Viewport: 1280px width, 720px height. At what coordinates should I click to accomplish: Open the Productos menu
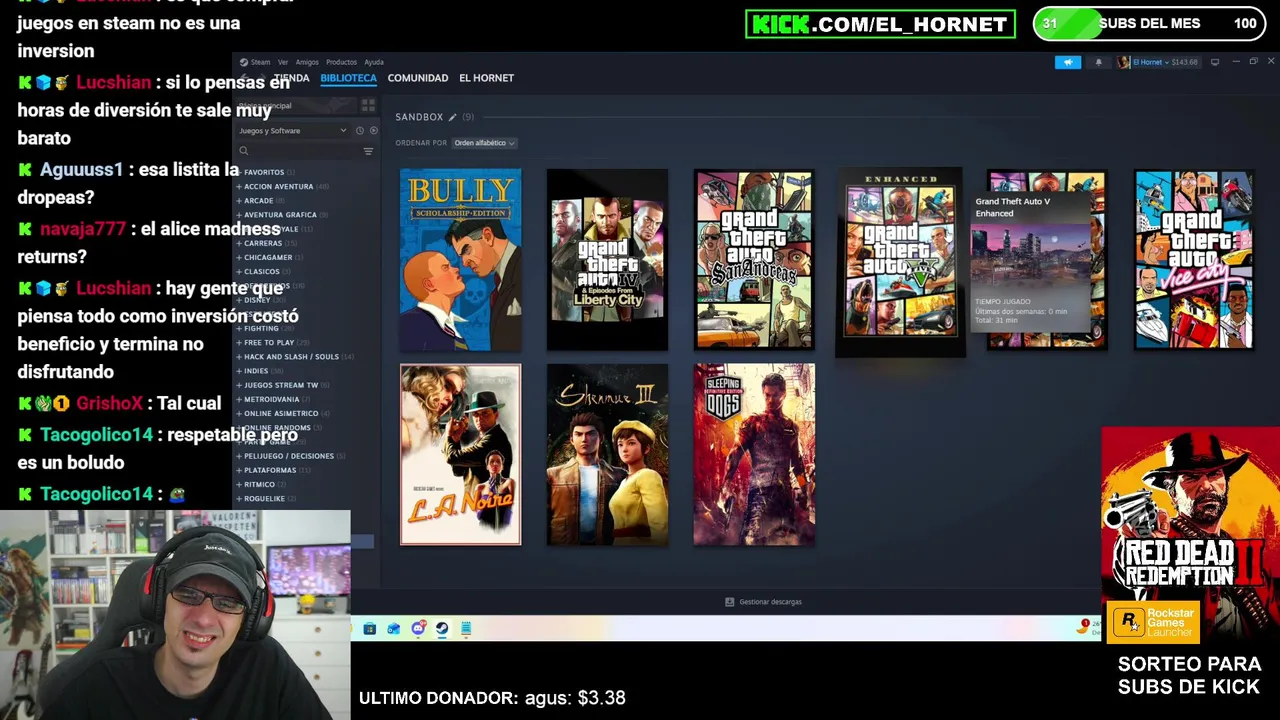[341, 62]
